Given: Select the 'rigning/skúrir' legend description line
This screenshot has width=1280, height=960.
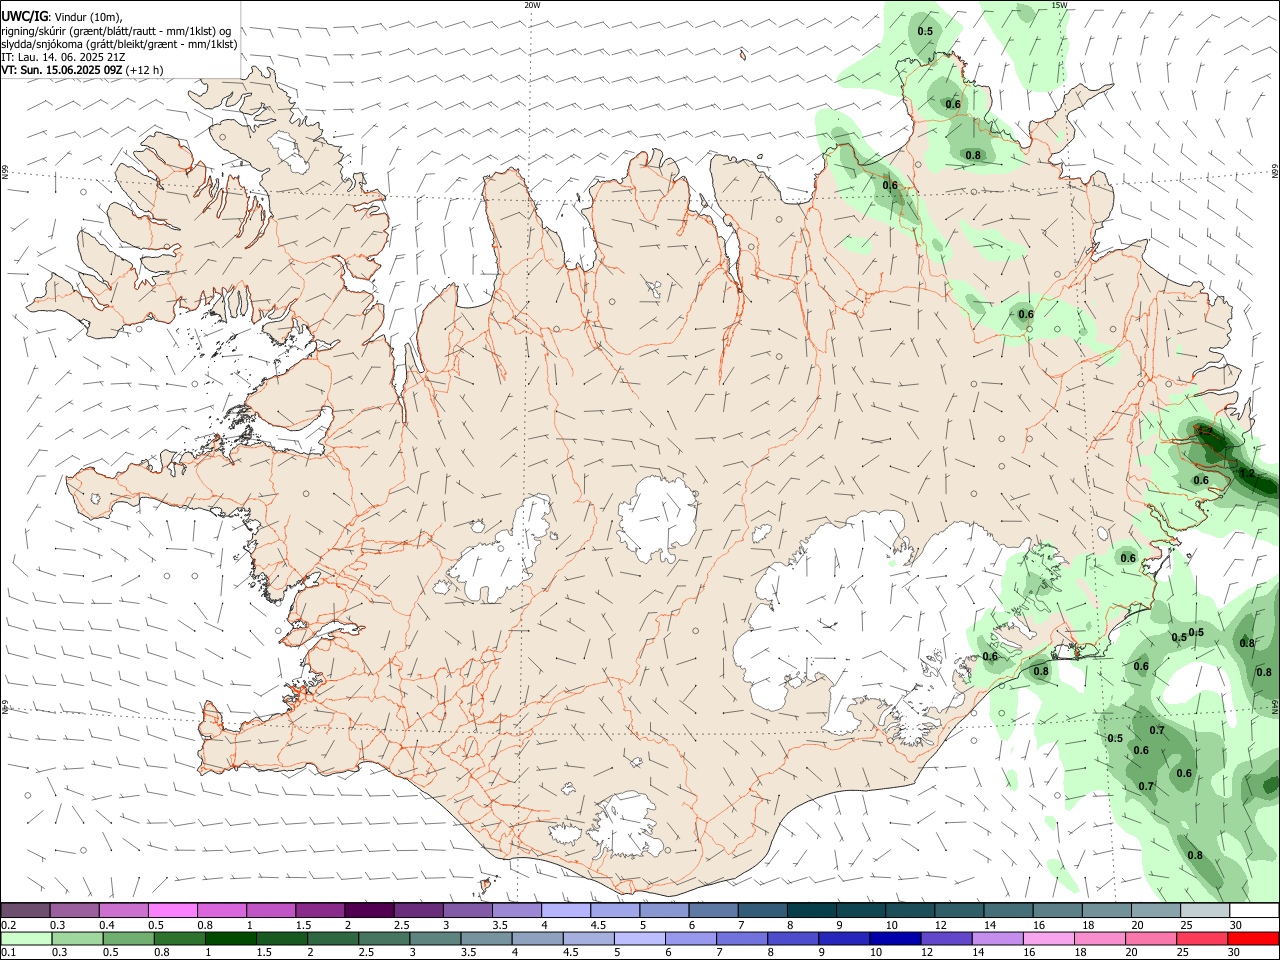Looking at the screenshot, I should point(116,31).
